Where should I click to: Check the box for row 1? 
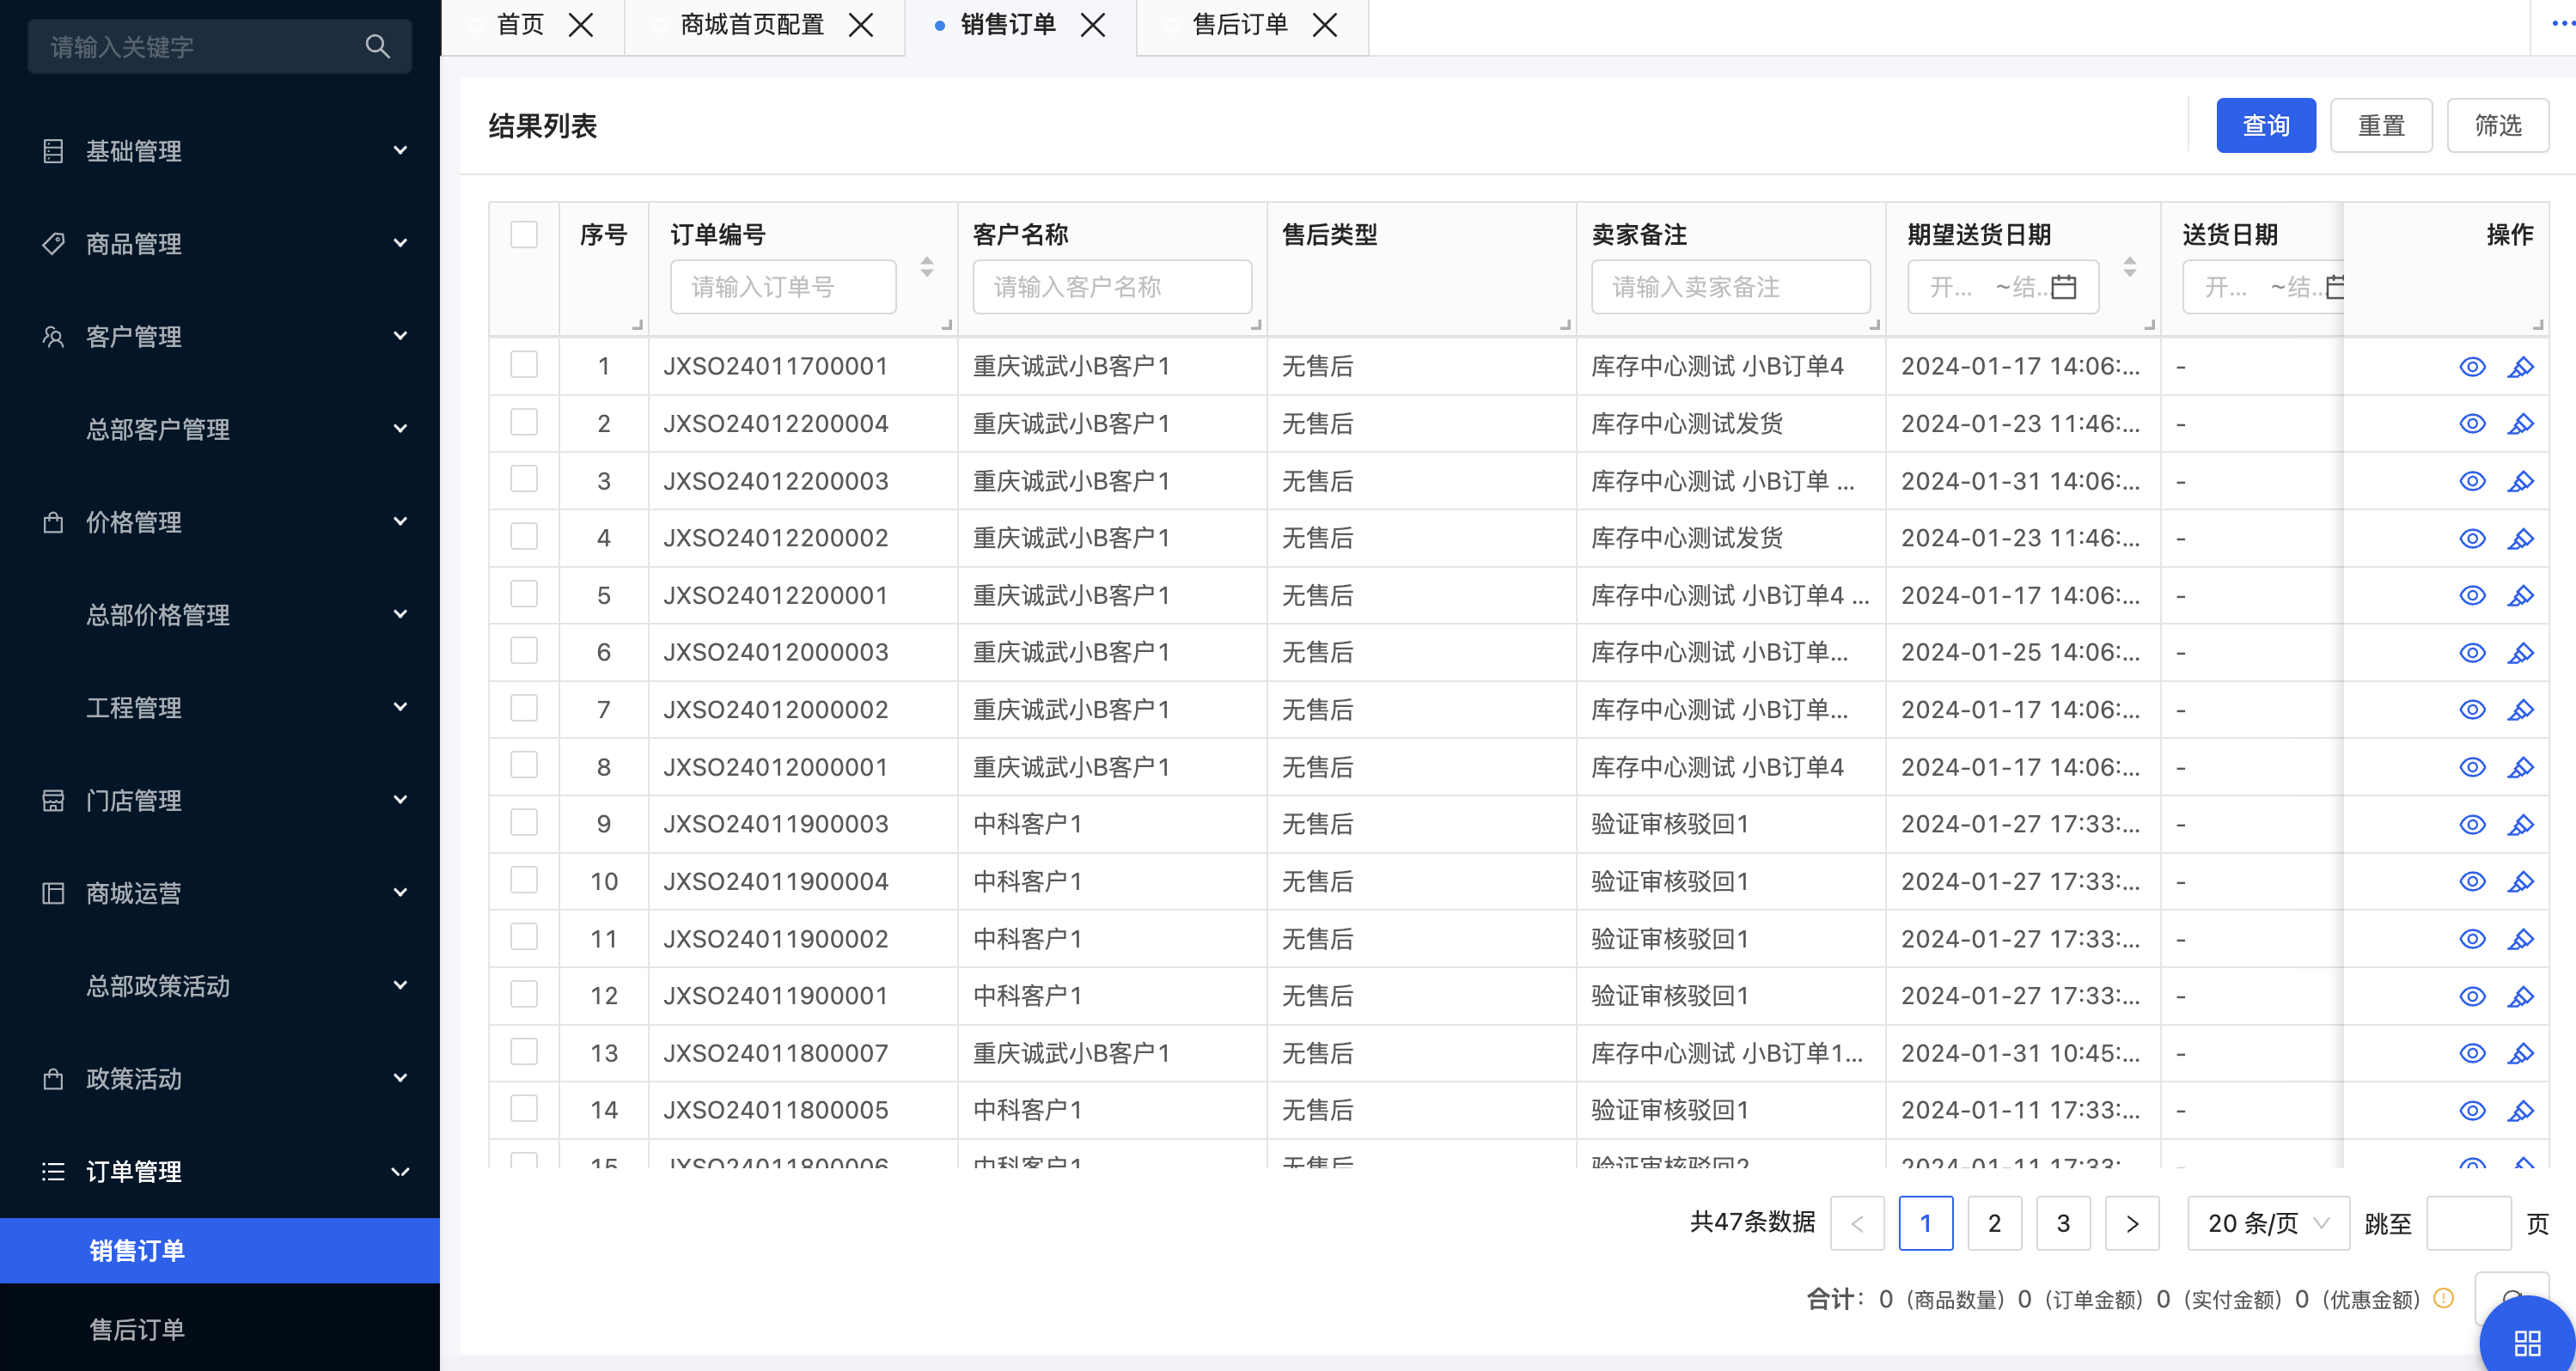click(524, 365)
